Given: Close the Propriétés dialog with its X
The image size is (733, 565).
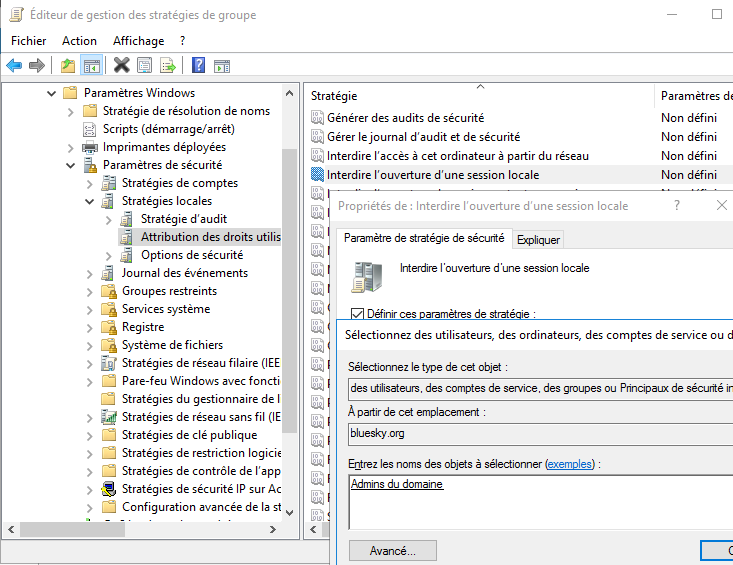Looking at the screenshot, I should [722, 205].
